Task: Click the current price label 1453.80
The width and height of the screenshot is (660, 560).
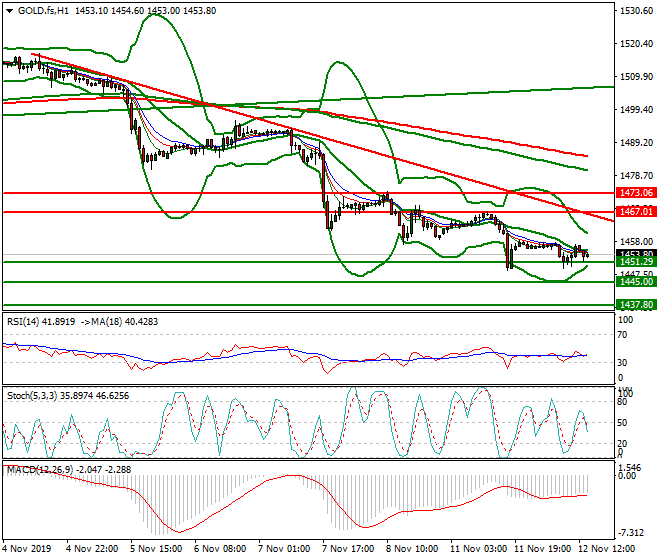Action: pyautogui.click(x=636, y=253)
